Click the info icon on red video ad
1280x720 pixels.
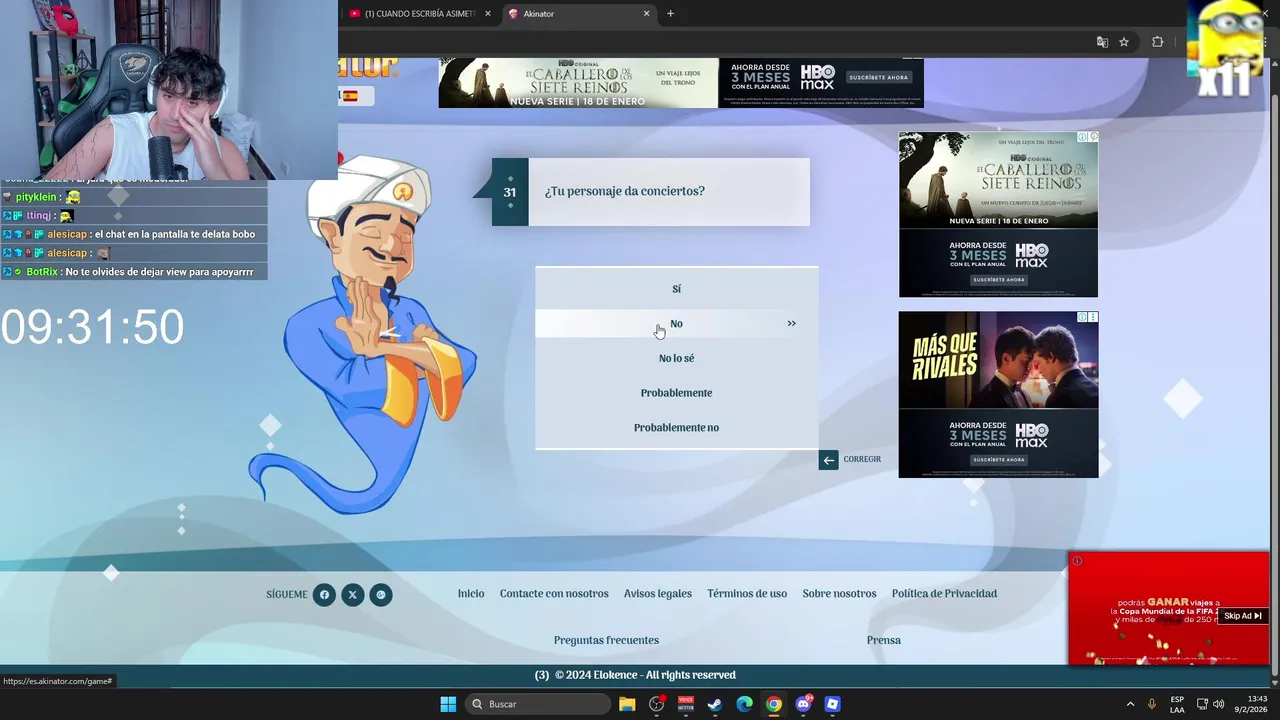pyautogui.click(x=1077, y=561)
